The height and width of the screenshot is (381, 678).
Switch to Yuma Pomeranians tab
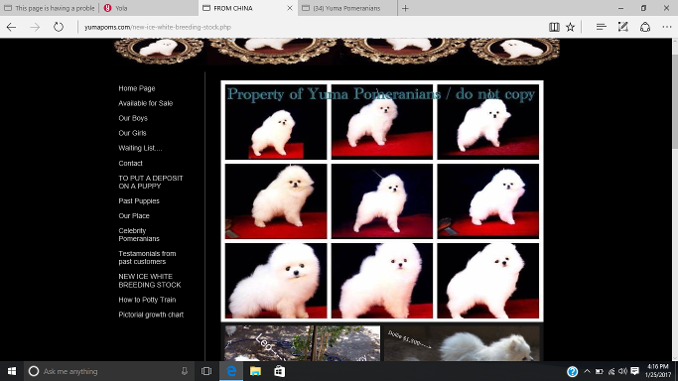click(347, 8)
